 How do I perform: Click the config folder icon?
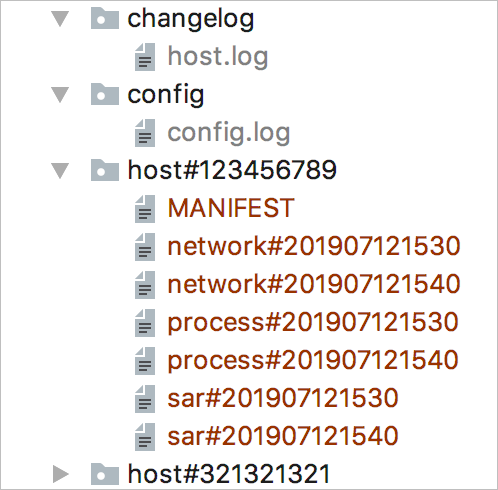105,95
